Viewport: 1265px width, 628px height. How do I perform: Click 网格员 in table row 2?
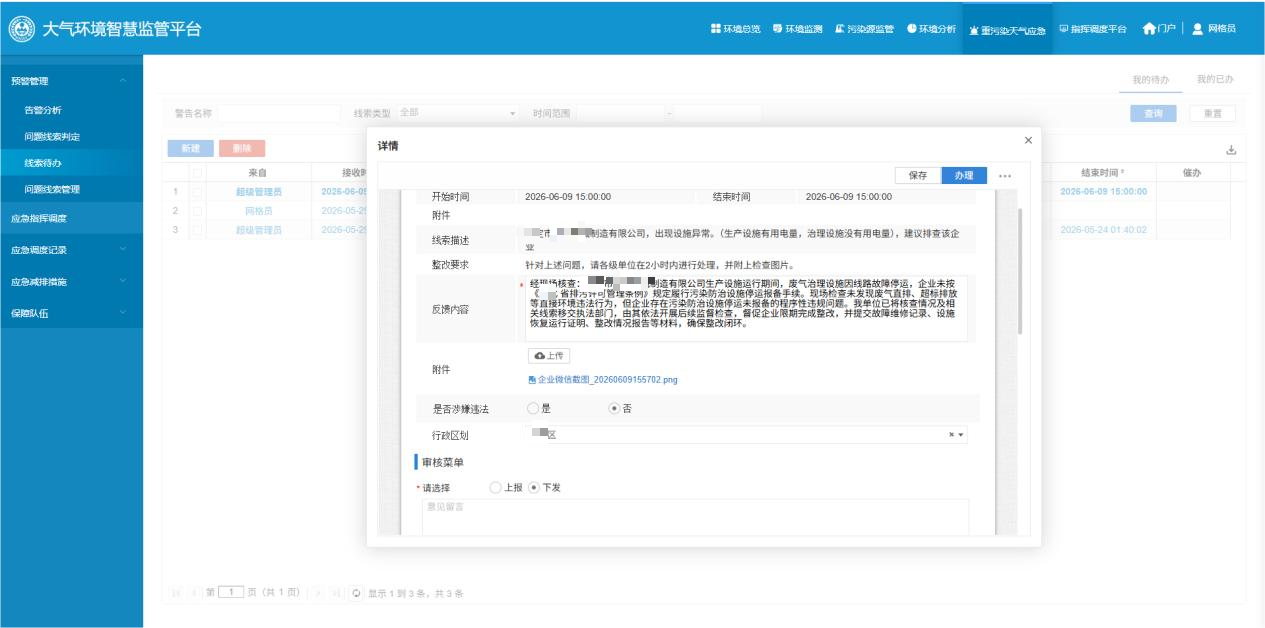[258, 210]
